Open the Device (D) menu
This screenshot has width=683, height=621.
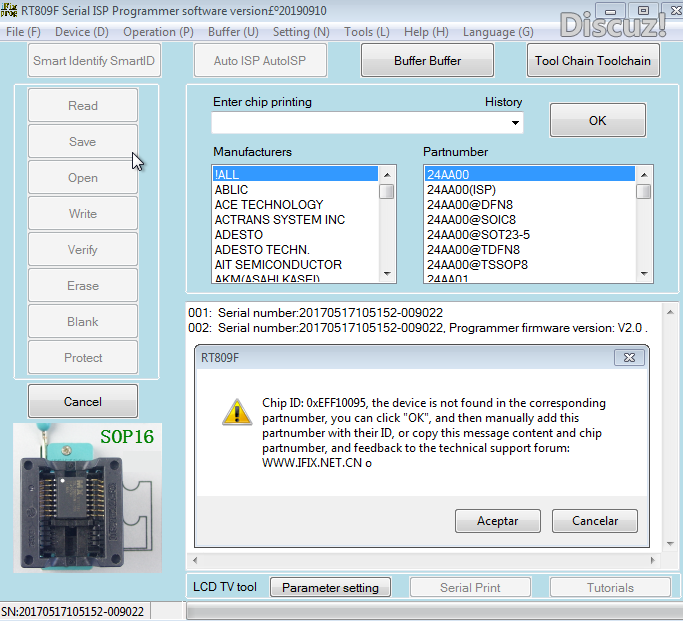(81, 32)
